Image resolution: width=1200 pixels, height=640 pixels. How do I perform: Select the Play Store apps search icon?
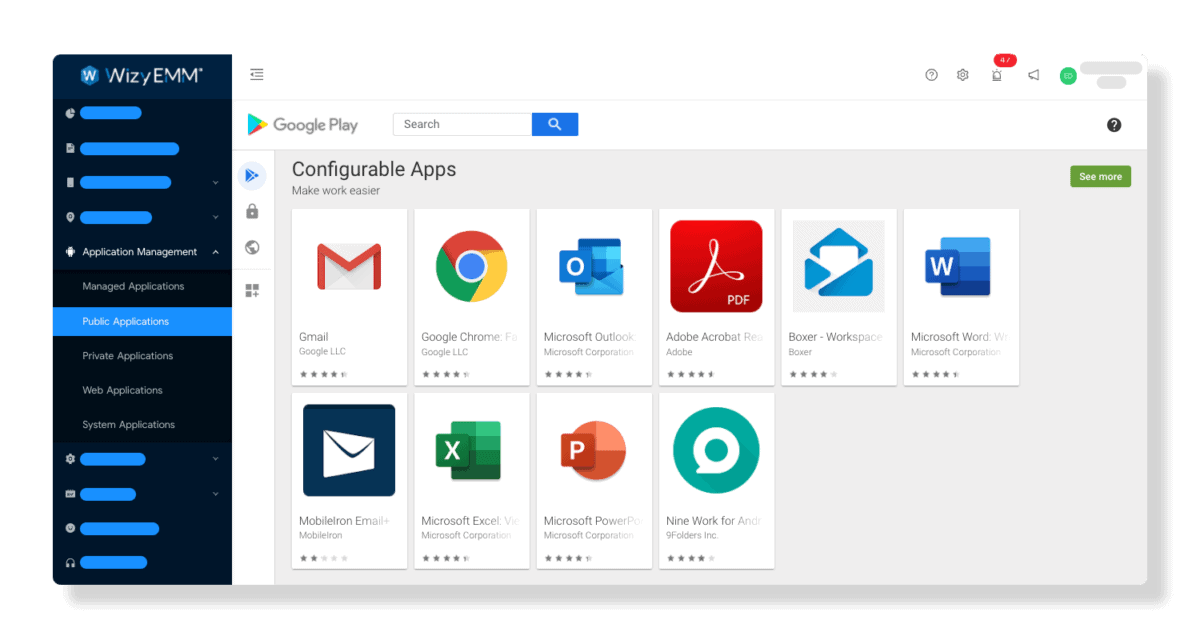253,175
